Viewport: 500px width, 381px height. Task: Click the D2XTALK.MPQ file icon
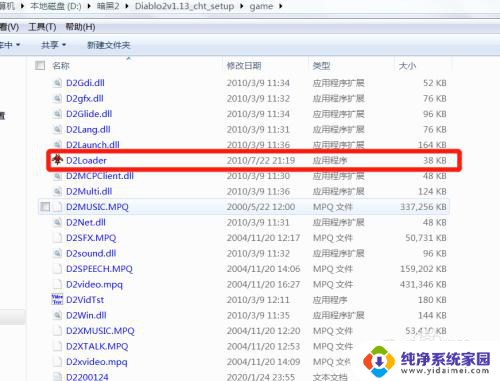57,347
